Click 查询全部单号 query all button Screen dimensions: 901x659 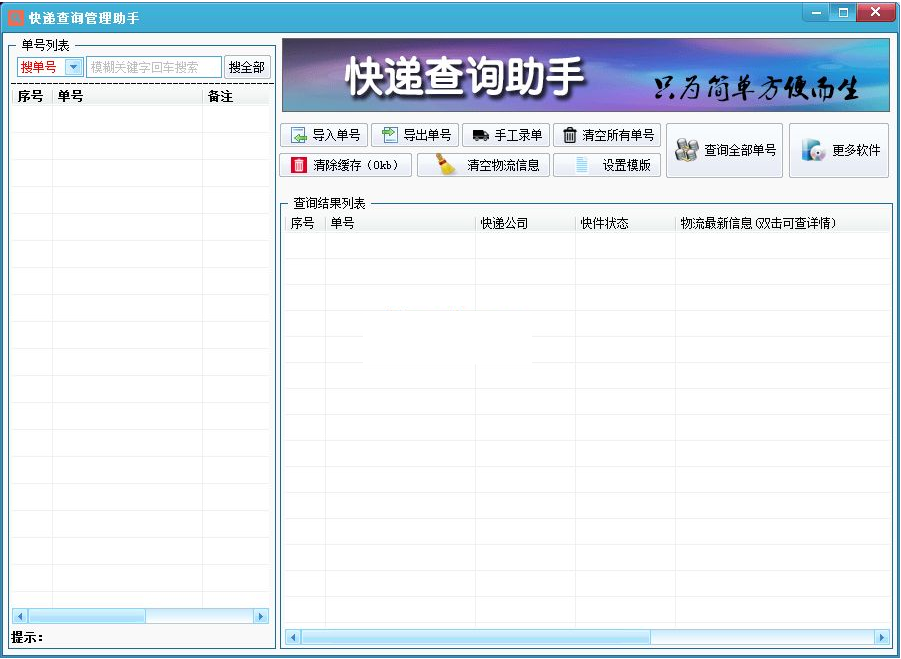[724, 151]
